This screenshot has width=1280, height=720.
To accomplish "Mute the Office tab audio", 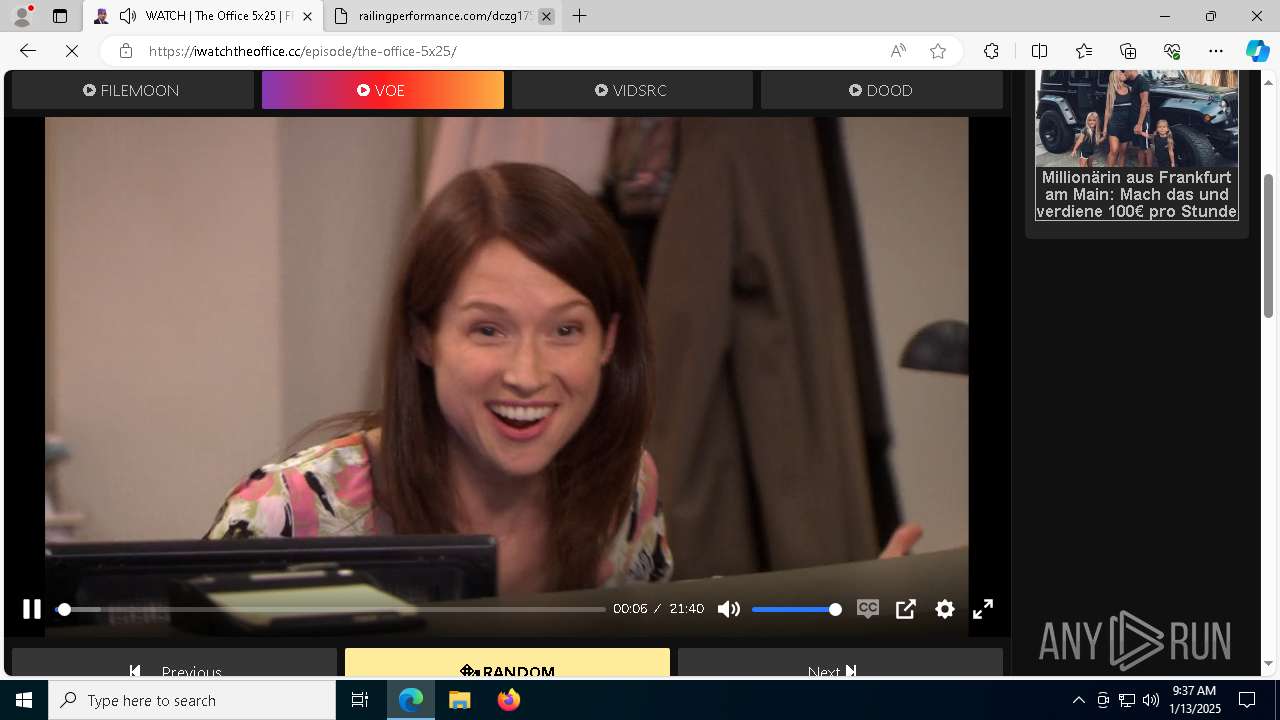I will (x=128, y=16).
